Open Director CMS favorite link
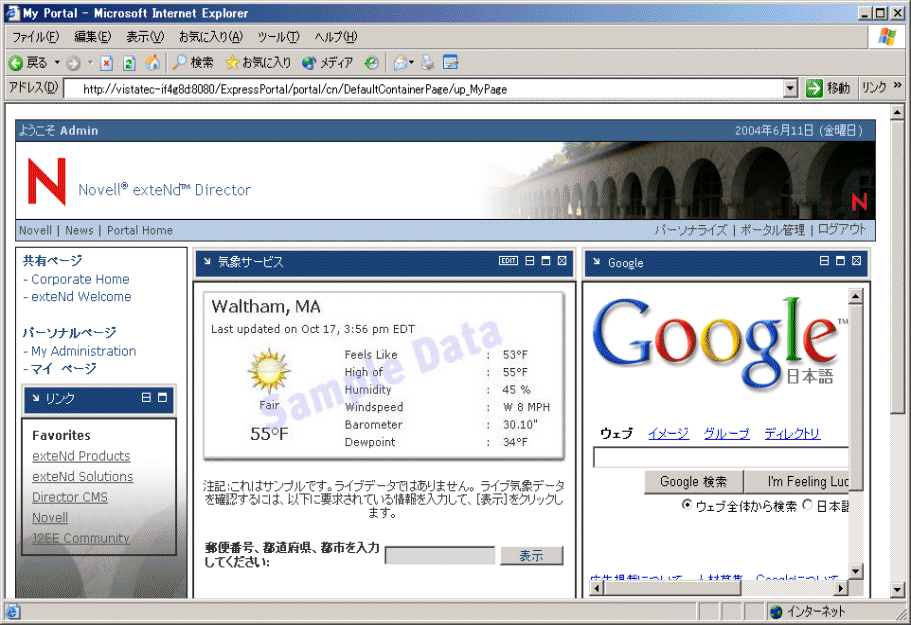The width and height of the screenshot is (911, 625). click(x=70, y=497)
